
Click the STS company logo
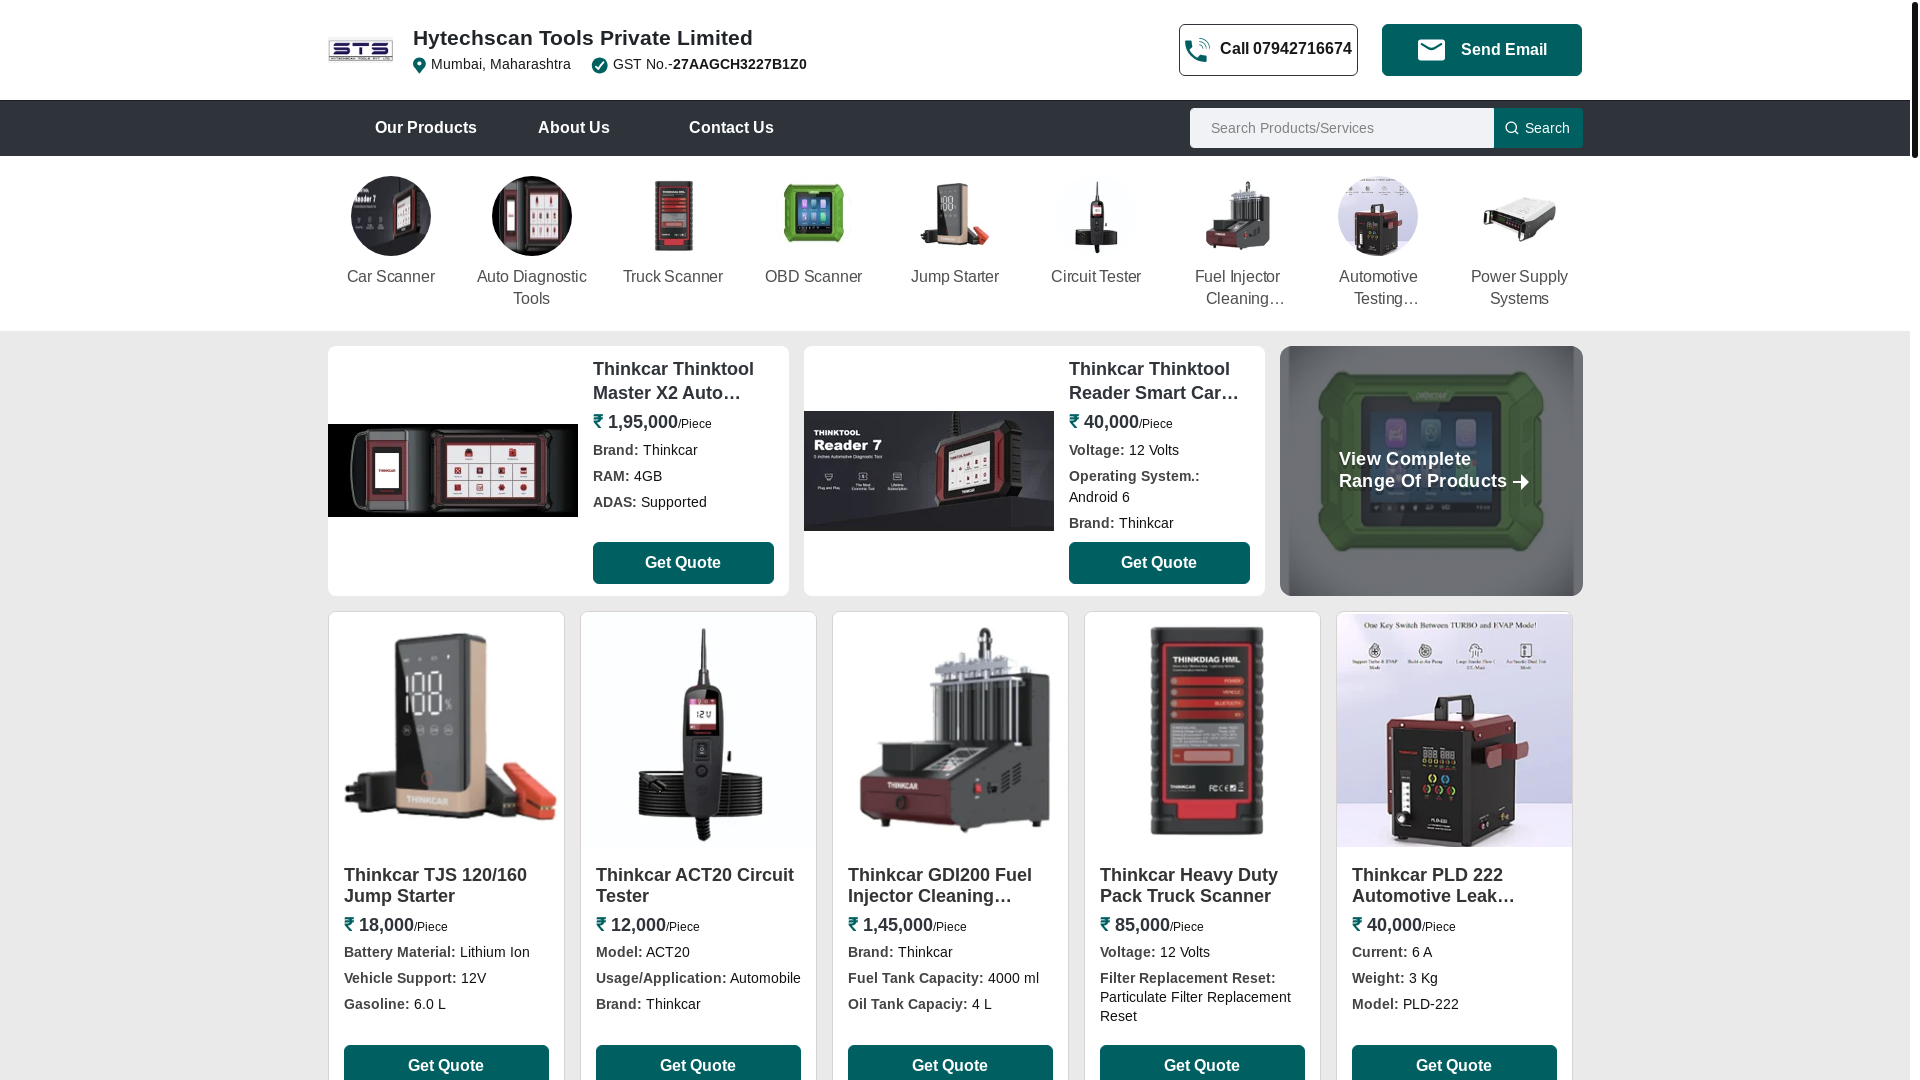point(360,50)
